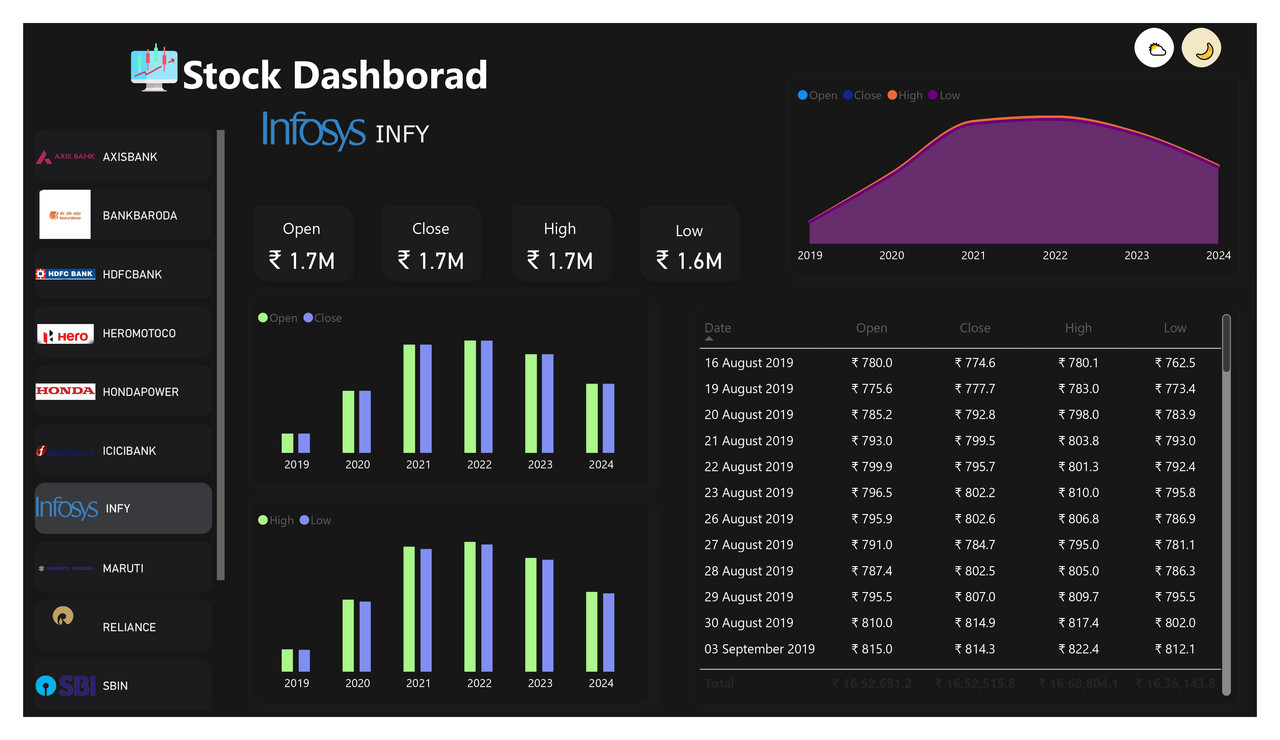
Task: Switch to light mode with the sun icon
Action: (x=1154, y=47)
